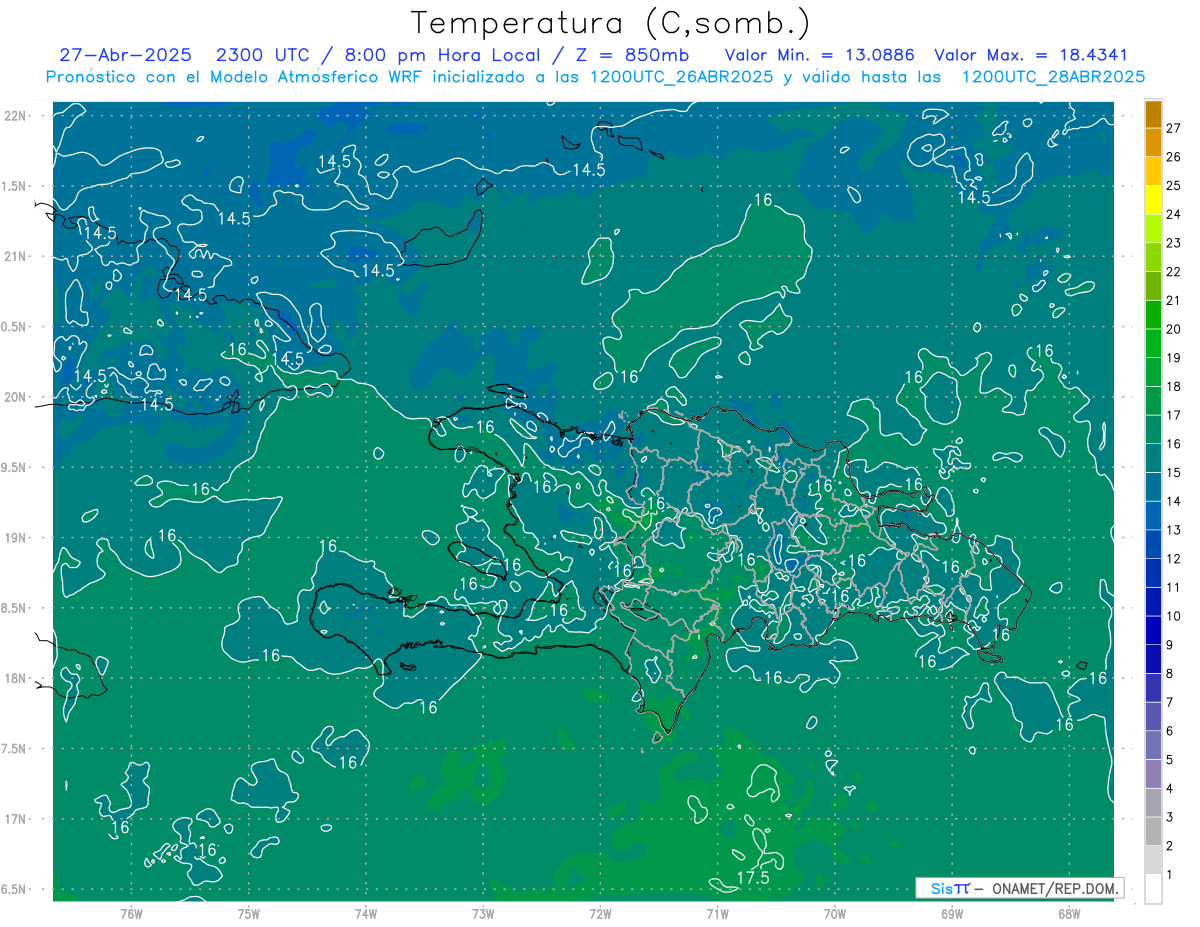
Task: Click the '21N' latitude axis label
Action: pos(15,256)
